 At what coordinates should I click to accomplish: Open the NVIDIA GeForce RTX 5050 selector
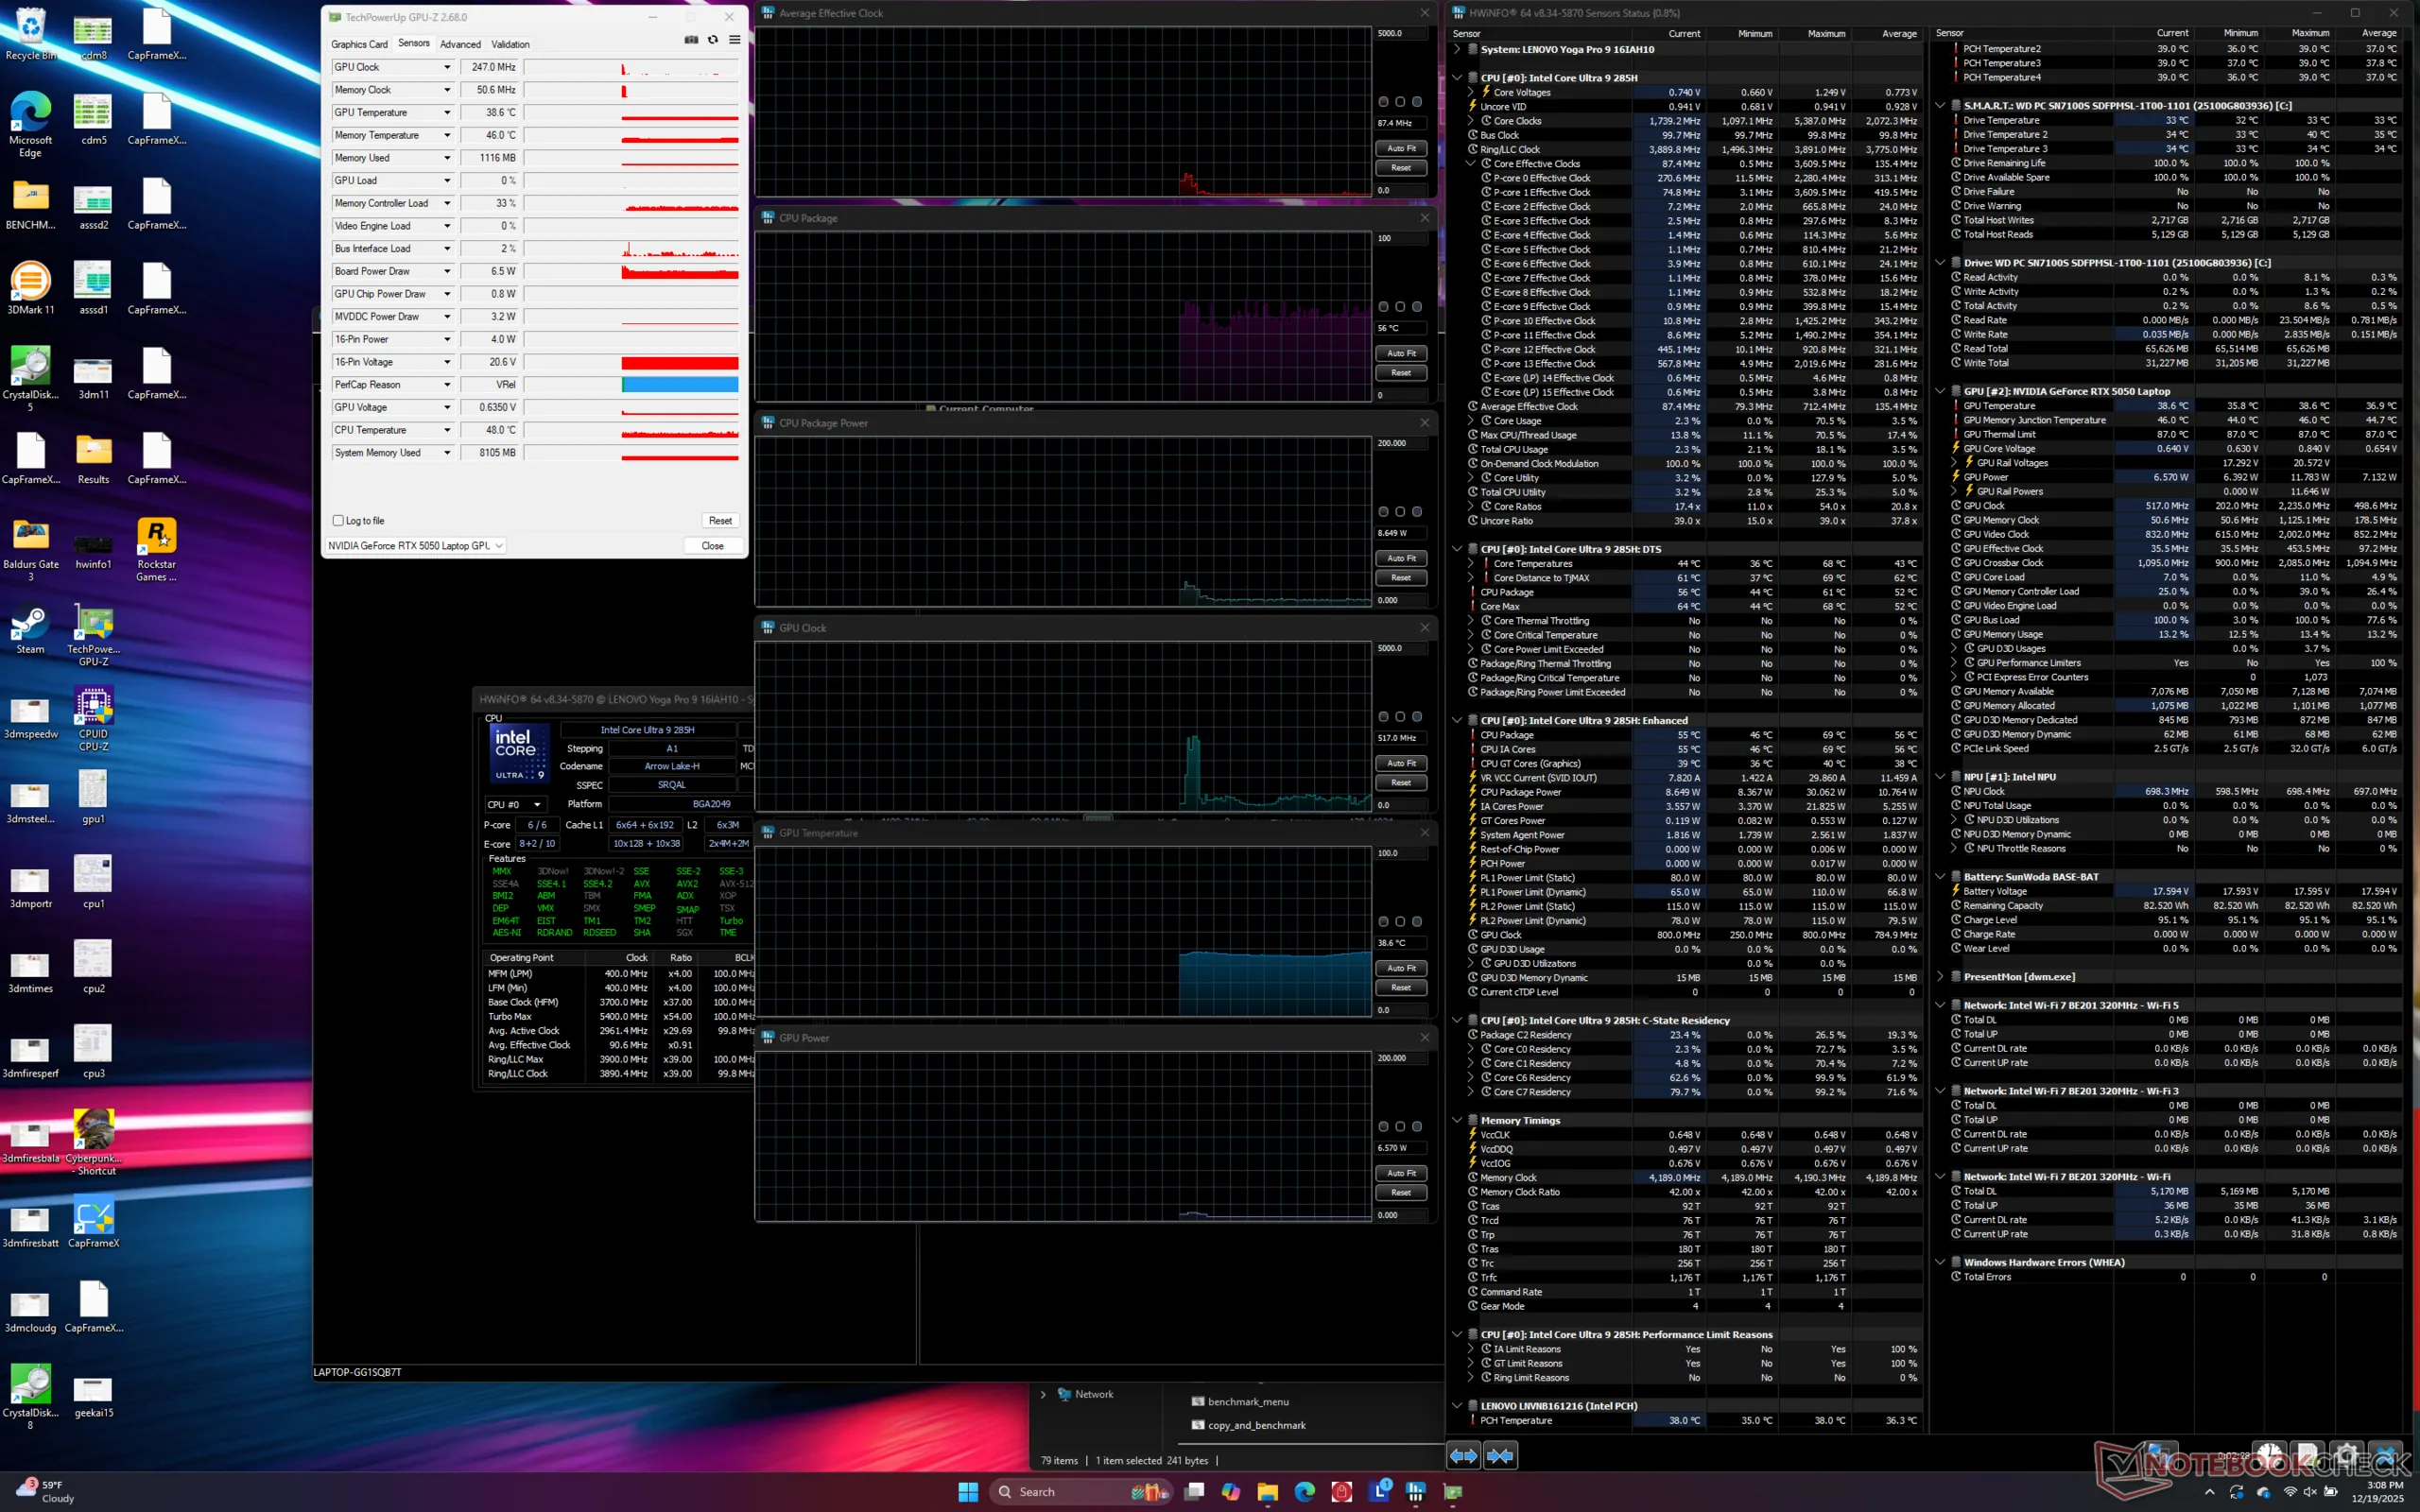pos(415,546)
